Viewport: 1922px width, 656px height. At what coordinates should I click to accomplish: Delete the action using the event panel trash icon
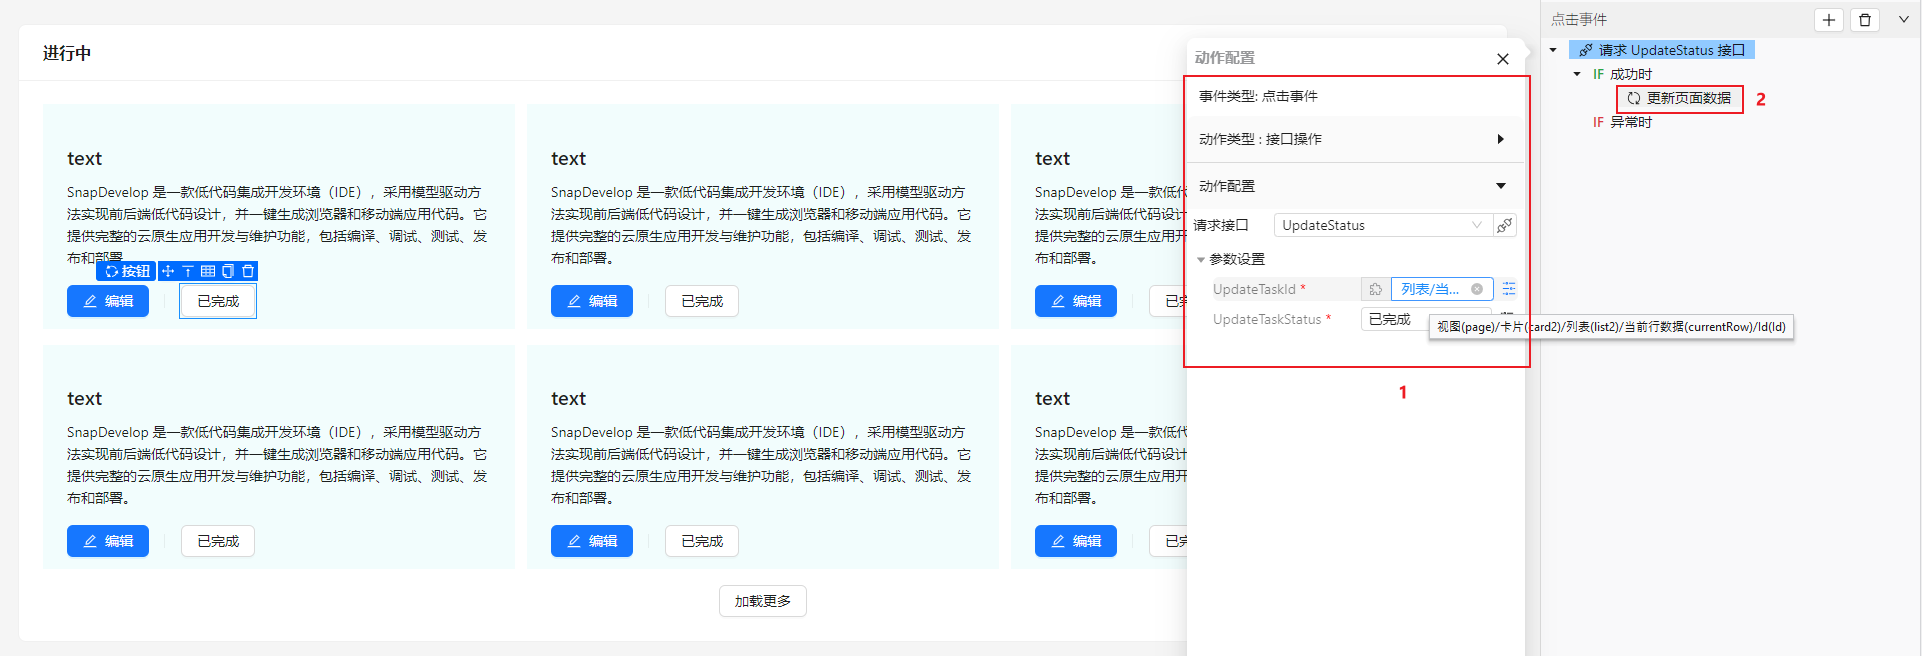[1865, 20]
